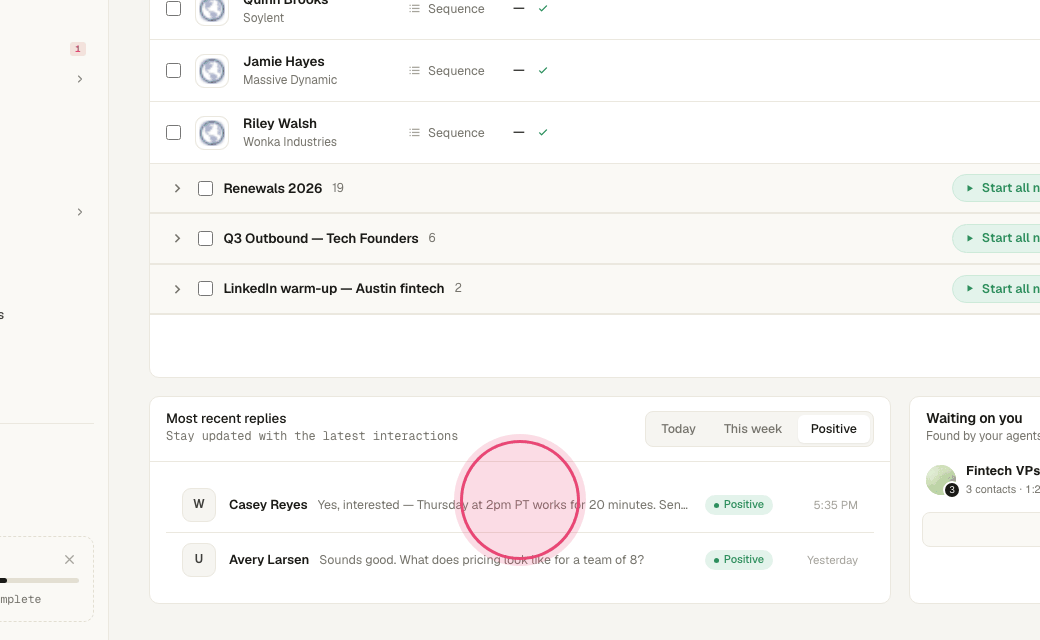Click the W avatar next to Casey Reyes
The width and height of the screenshot is (1040, 640).
[199, 505]
